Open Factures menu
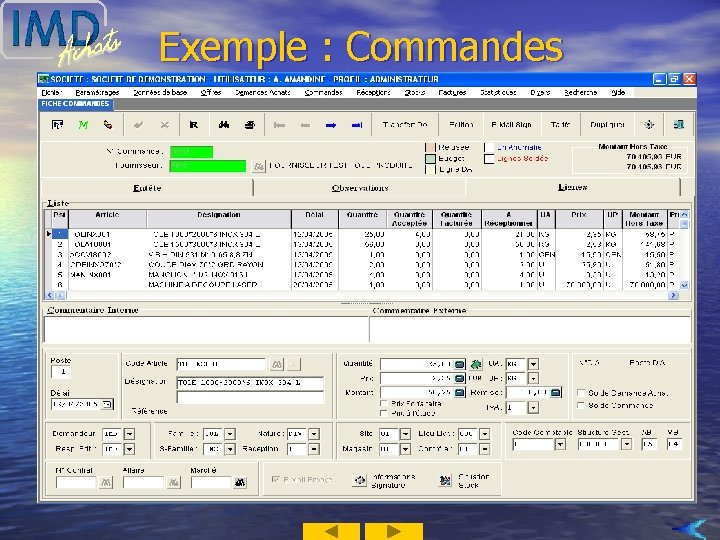The width and height of the screenshot is (720, 540). [452, 92]
